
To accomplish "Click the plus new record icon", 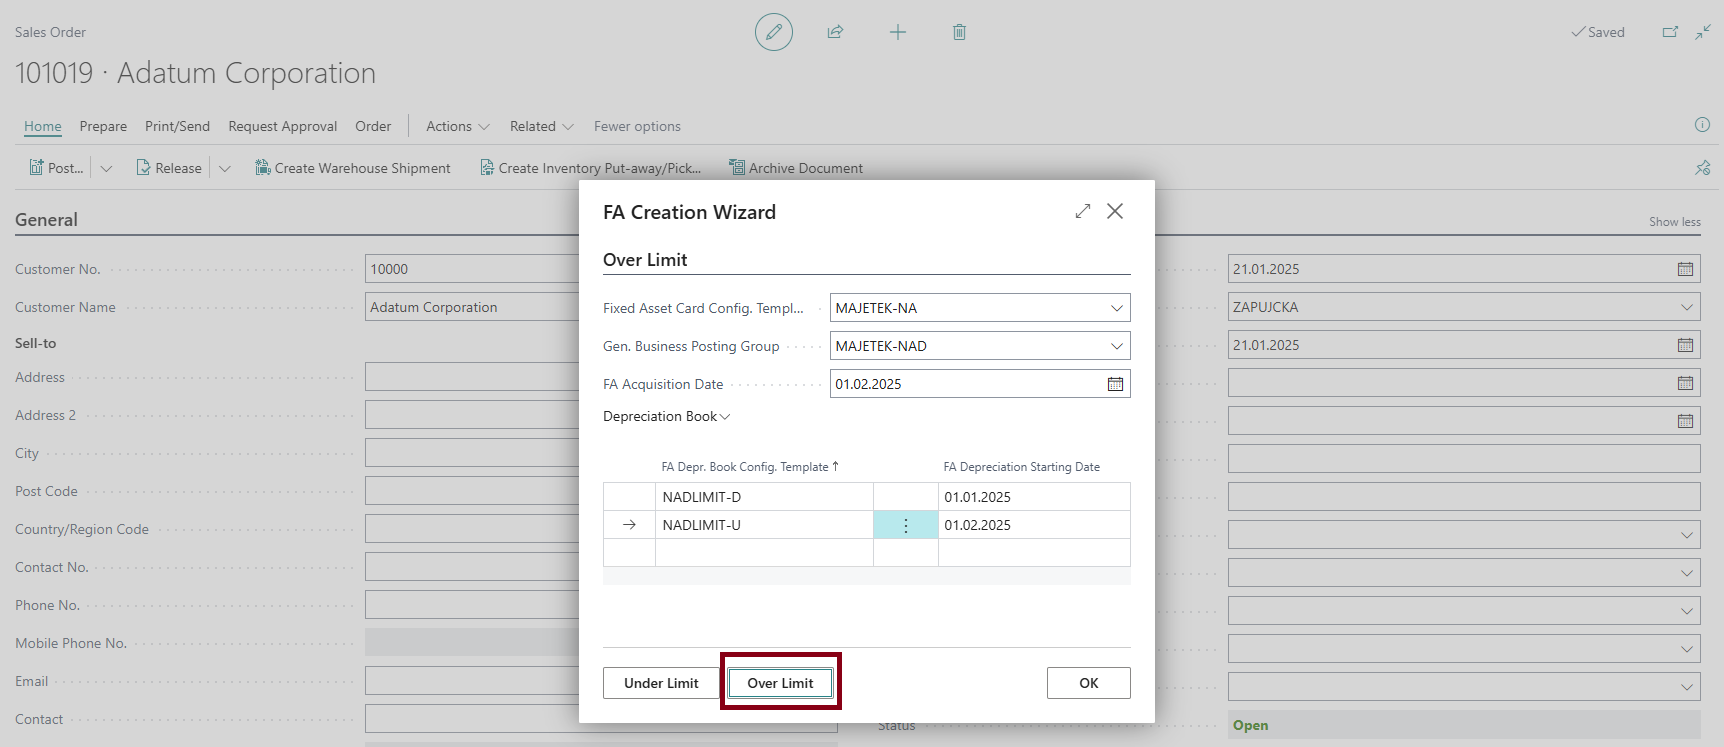I will tap(898, 32).
